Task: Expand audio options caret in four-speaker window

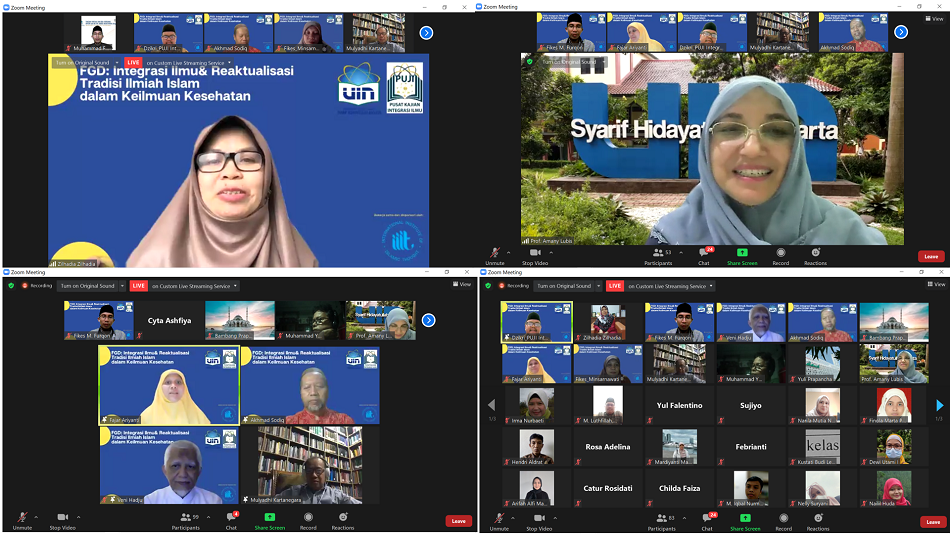Action: 36,517
